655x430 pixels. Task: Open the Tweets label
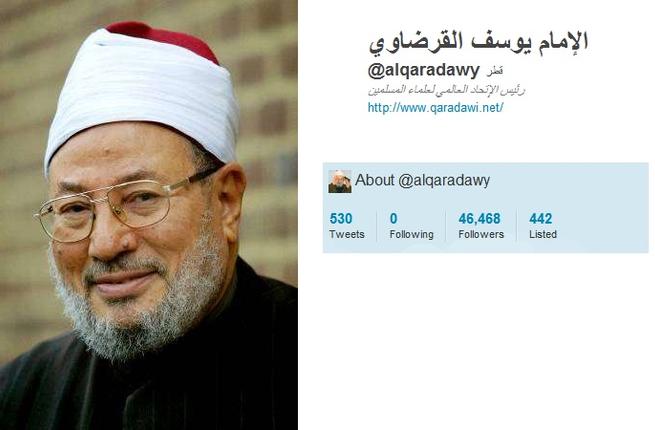click(x=347, y=234)
